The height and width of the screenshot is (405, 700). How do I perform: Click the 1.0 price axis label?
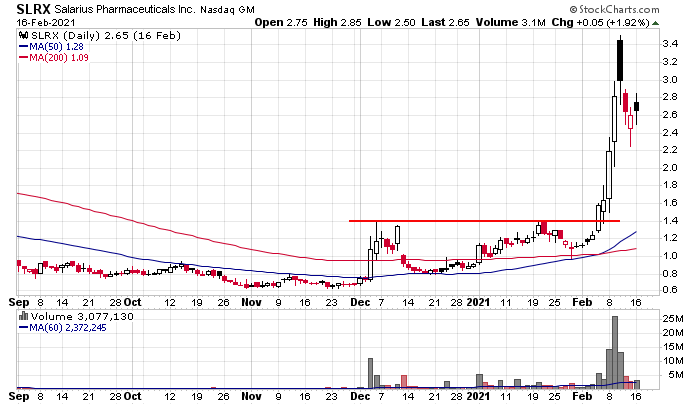click(670, 256)
